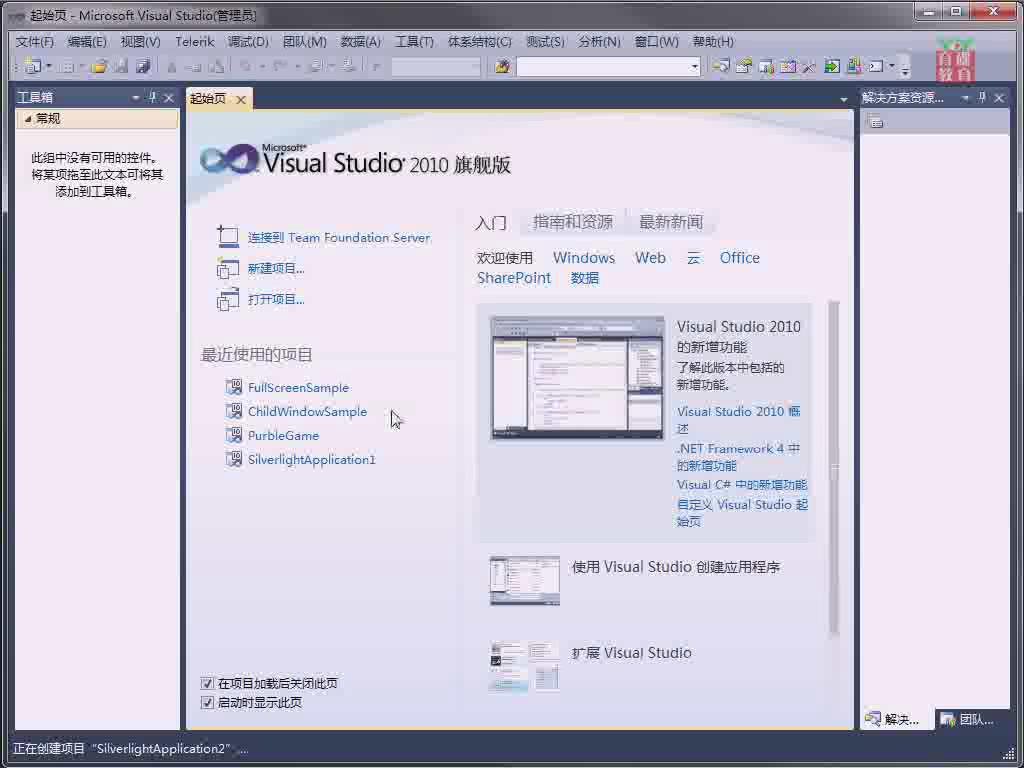Open the 视图(V) menu
This screenshot has height=768, width=1024.
(x=140, y=42)
